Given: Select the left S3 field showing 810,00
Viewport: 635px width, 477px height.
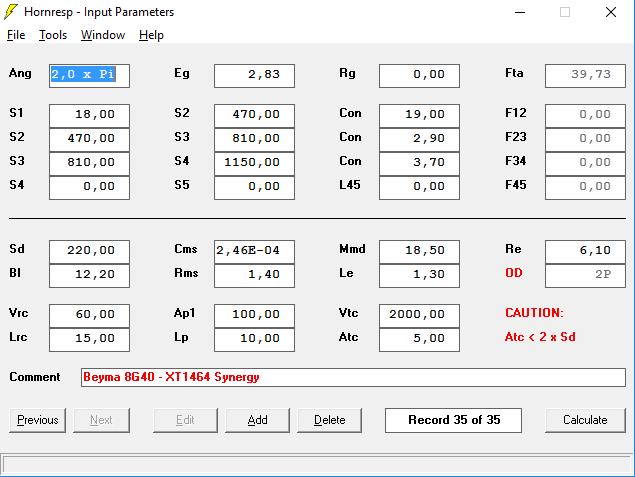Looking at the screenshot, I should pos(89,164).
